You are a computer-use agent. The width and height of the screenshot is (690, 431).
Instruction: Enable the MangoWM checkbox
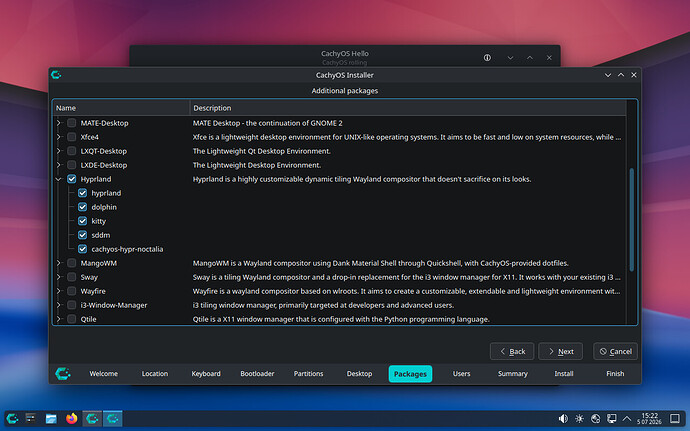tap(72, 263)
